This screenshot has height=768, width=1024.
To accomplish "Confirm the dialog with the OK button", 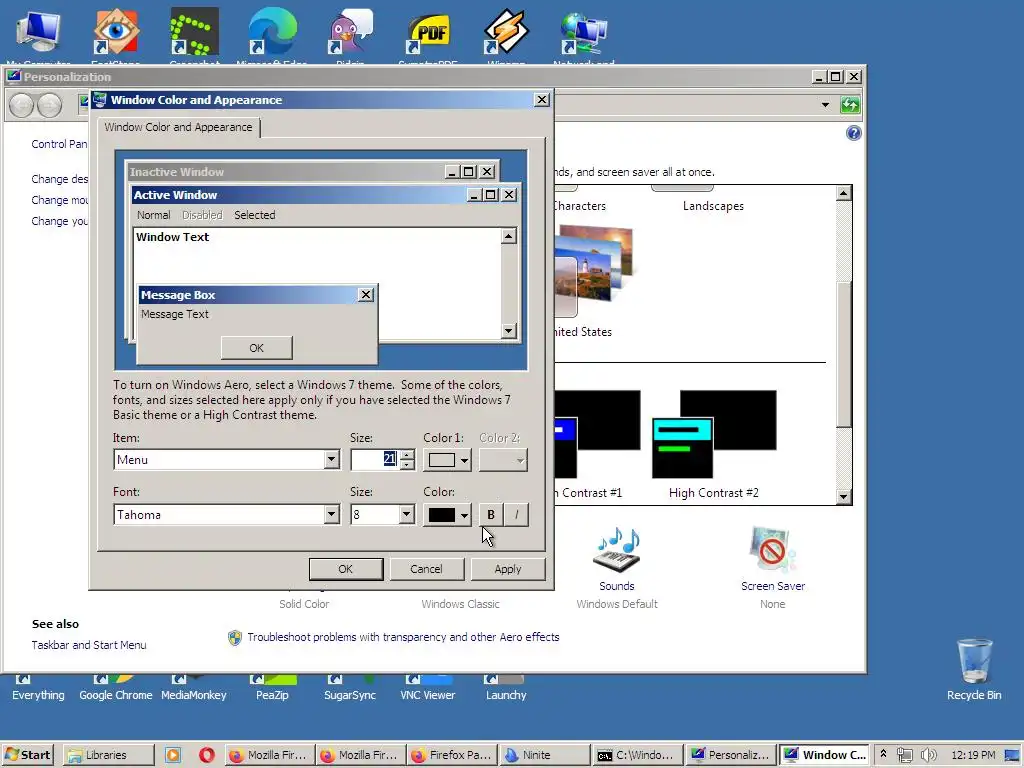I will (345, 569).
